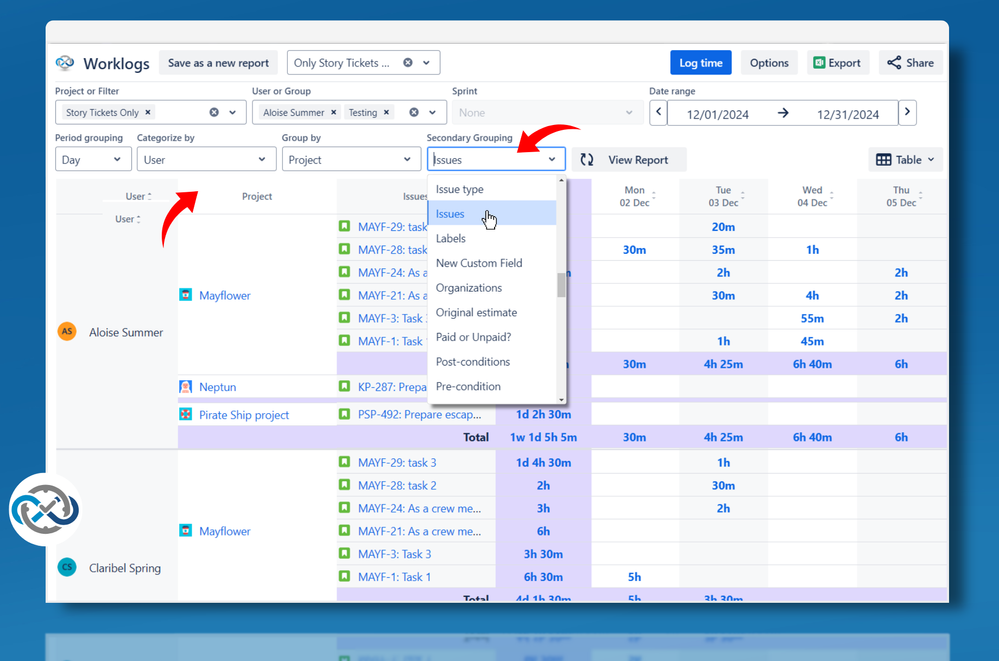Select Original estimate option
The width and height of the screenshot is (999, 661).
492,312
